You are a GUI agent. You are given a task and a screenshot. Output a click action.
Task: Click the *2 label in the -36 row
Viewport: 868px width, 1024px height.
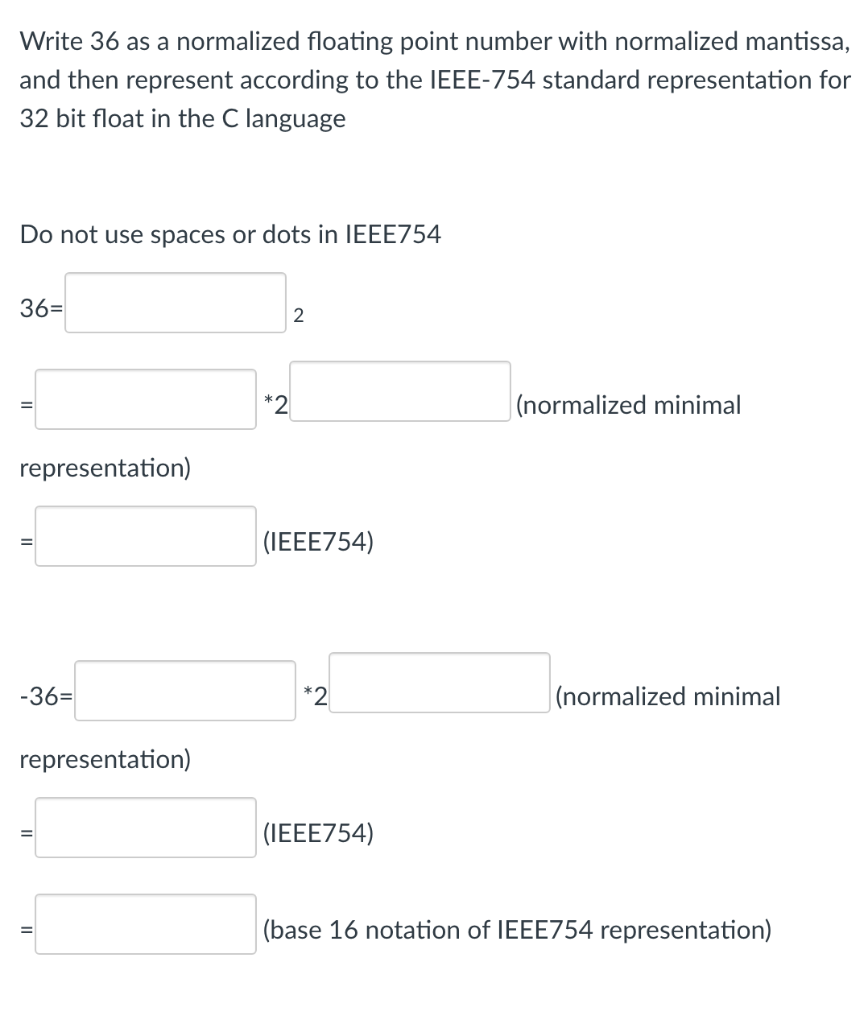pyautogui.click(x=311, y=696)
